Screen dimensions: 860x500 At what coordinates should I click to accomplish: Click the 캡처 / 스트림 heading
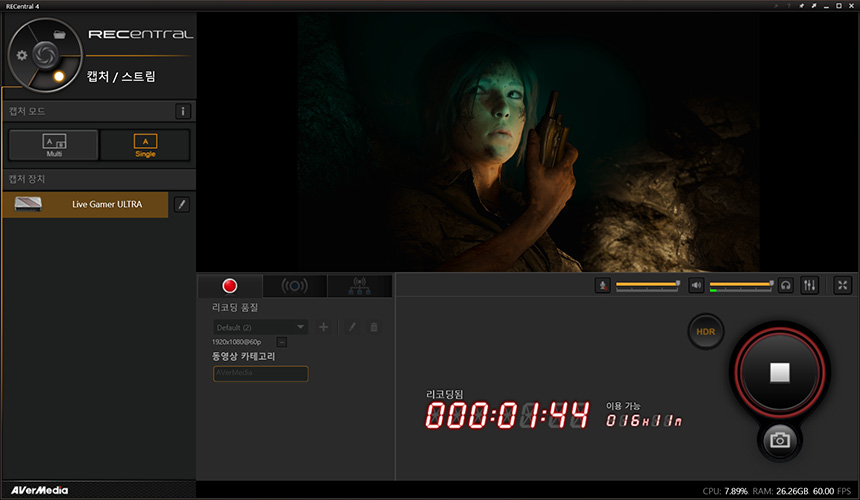click(121, 76)
